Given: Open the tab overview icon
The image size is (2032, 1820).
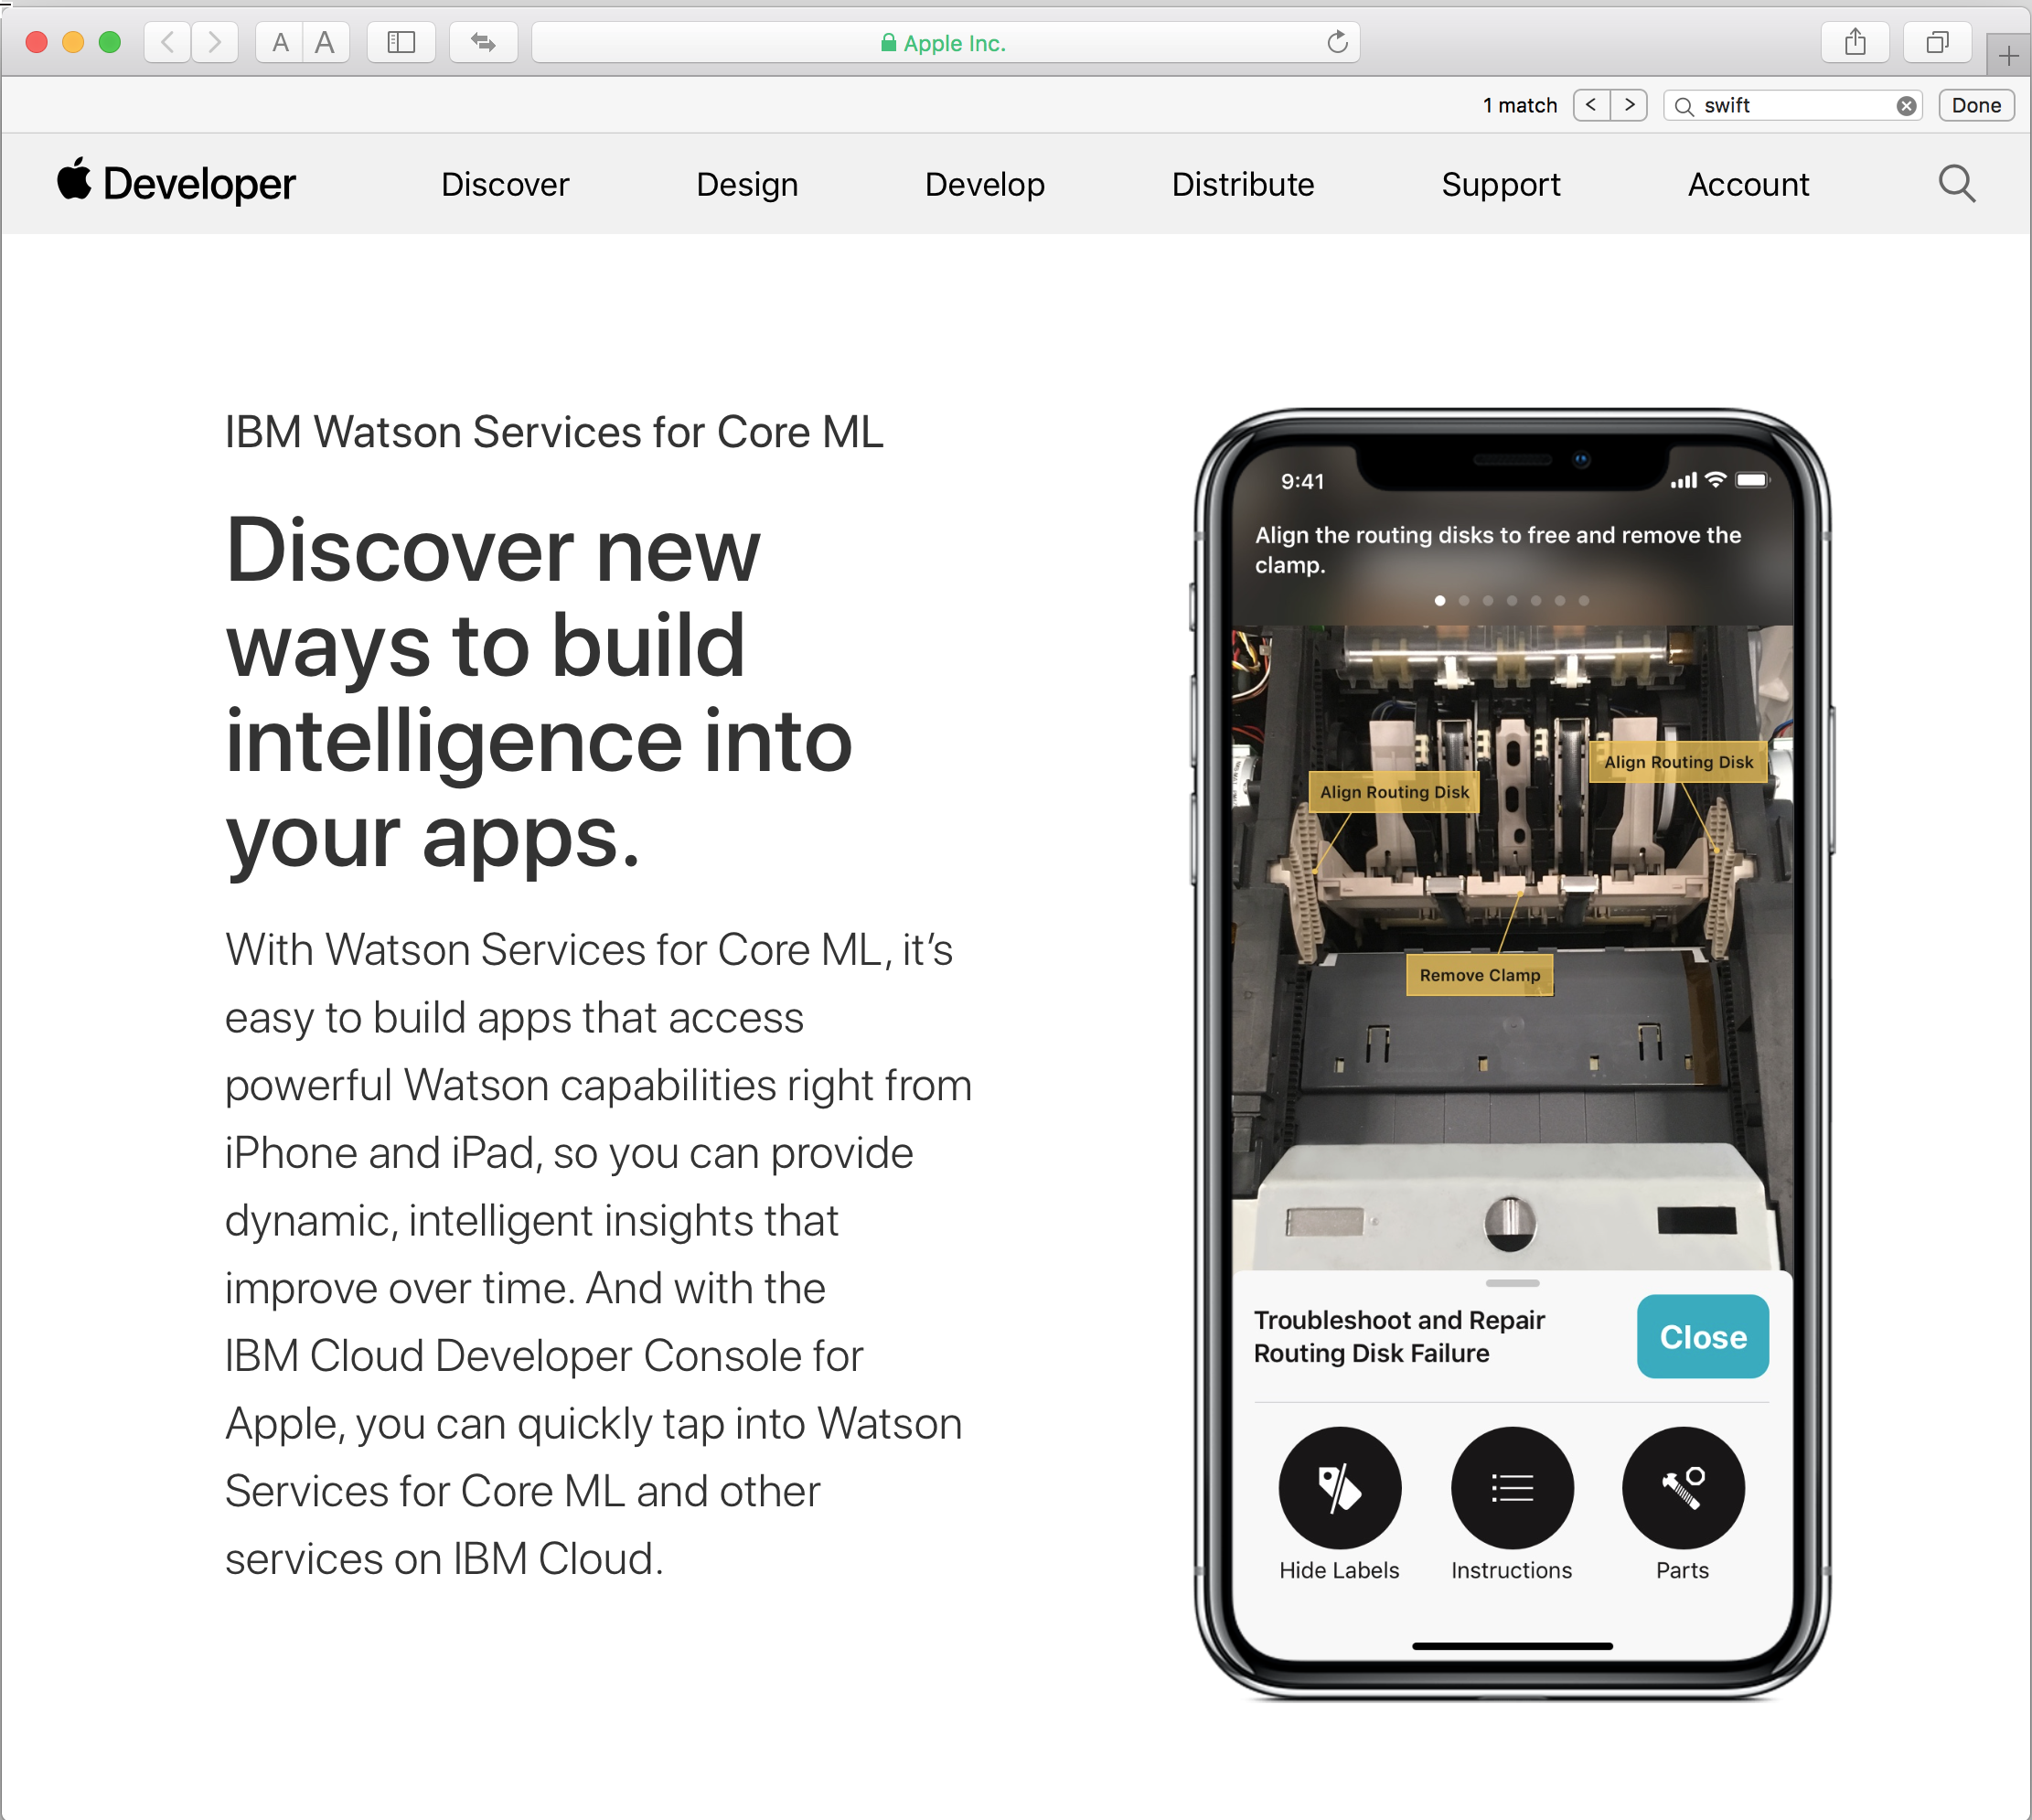Looking at the screenshot, I should [1937, 42].
